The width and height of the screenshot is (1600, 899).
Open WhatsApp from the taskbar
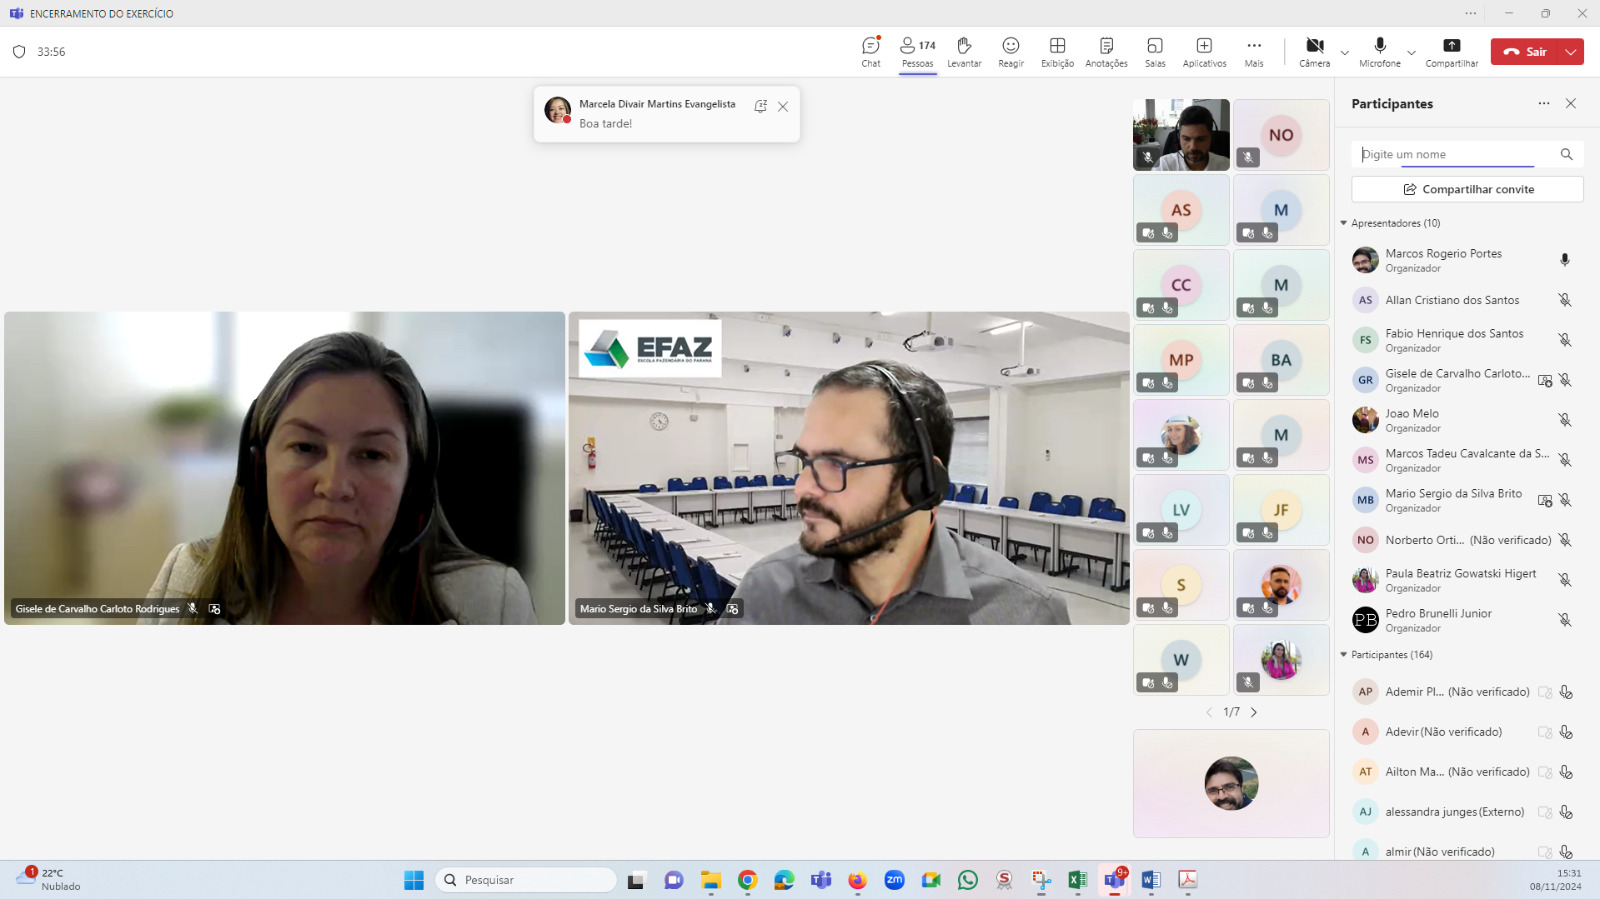(x=968, y=880)
